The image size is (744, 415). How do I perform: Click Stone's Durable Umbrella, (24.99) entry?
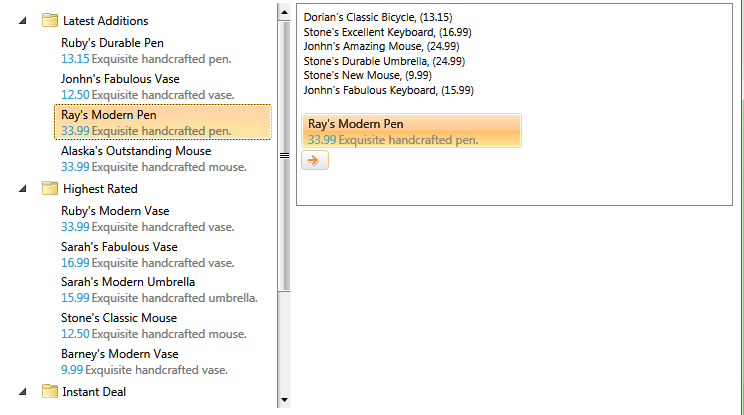point(384,61)
